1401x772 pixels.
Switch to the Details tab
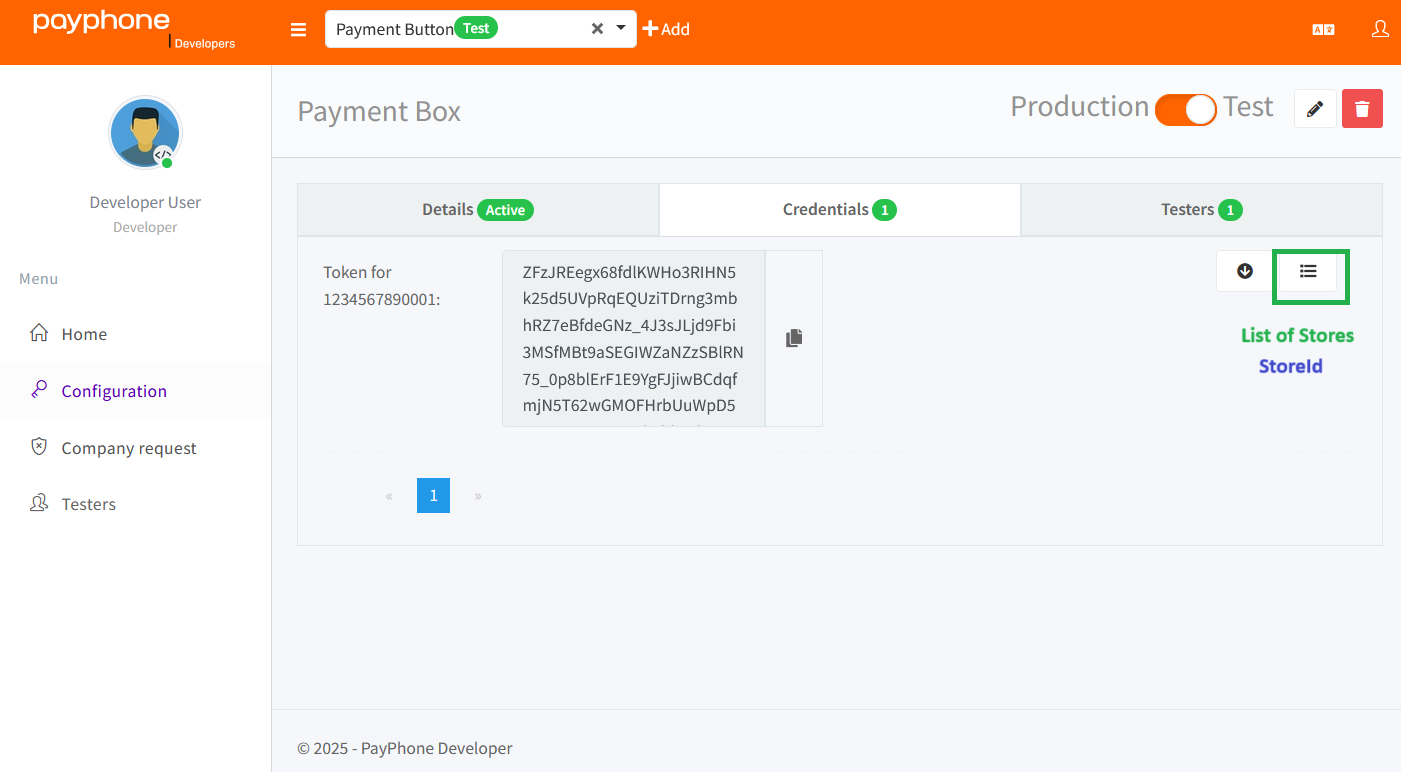tap(478, 210)
